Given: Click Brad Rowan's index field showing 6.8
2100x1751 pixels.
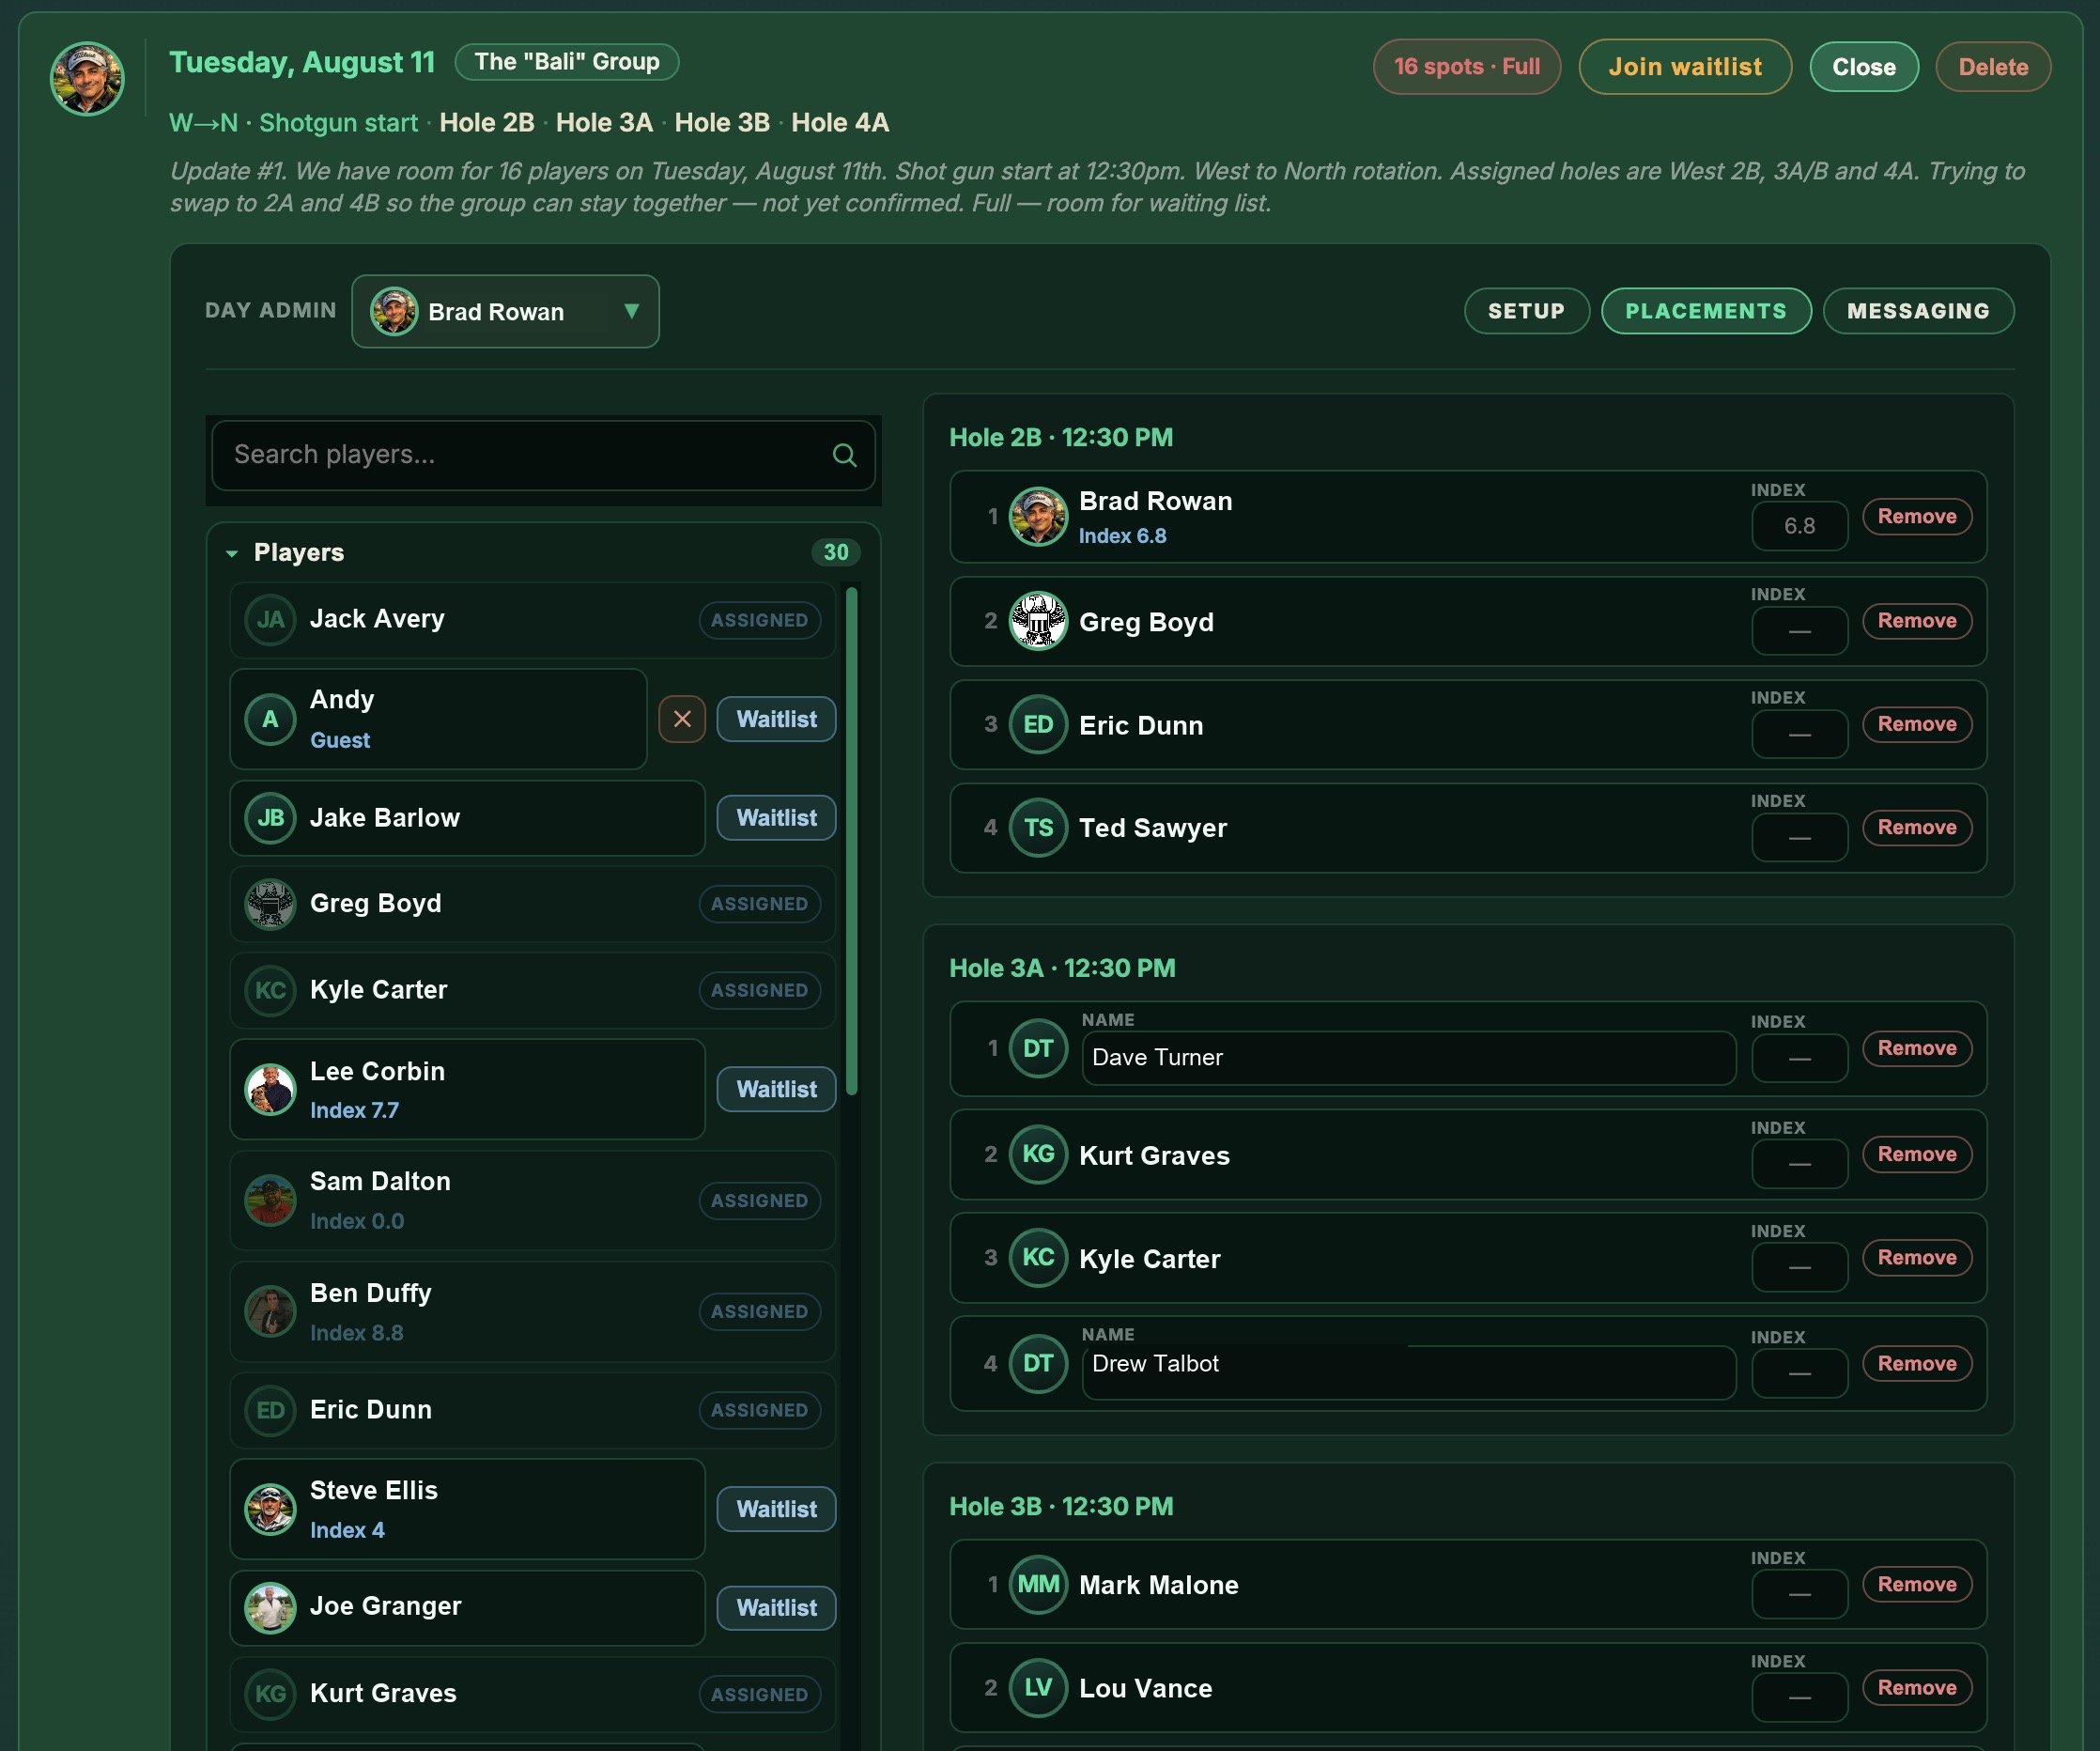Looking at the screenshot, I should [x=1799, y=526].
